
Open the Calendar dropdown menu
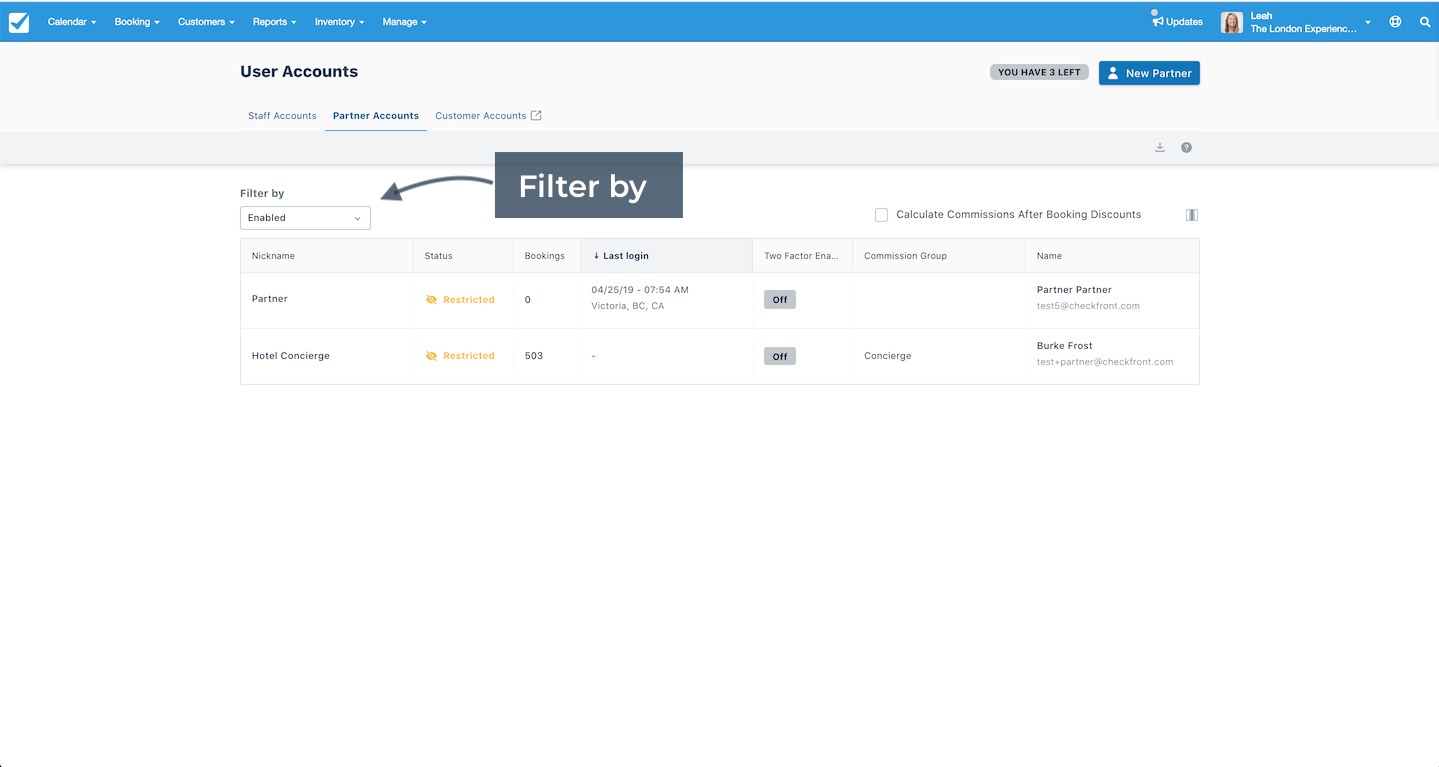point(72,22)
